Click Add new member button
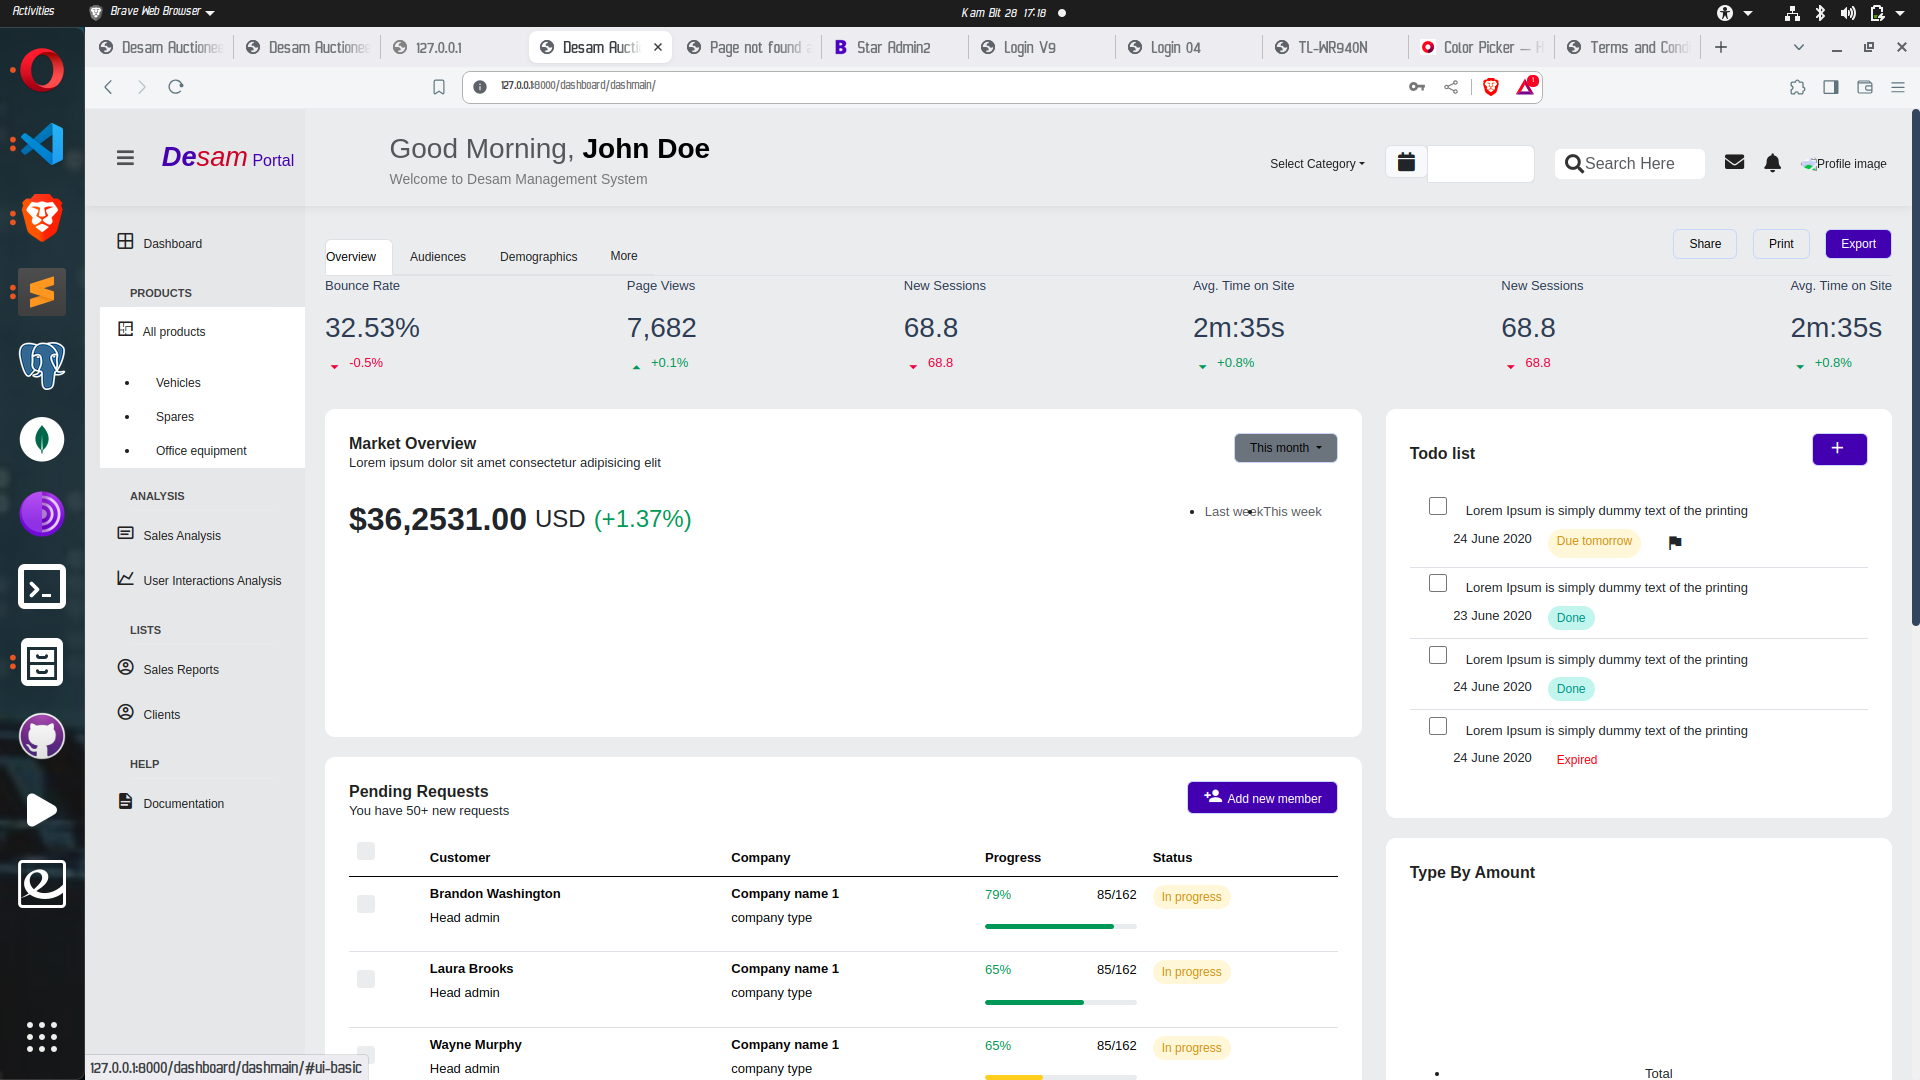 pos(1262,798)
